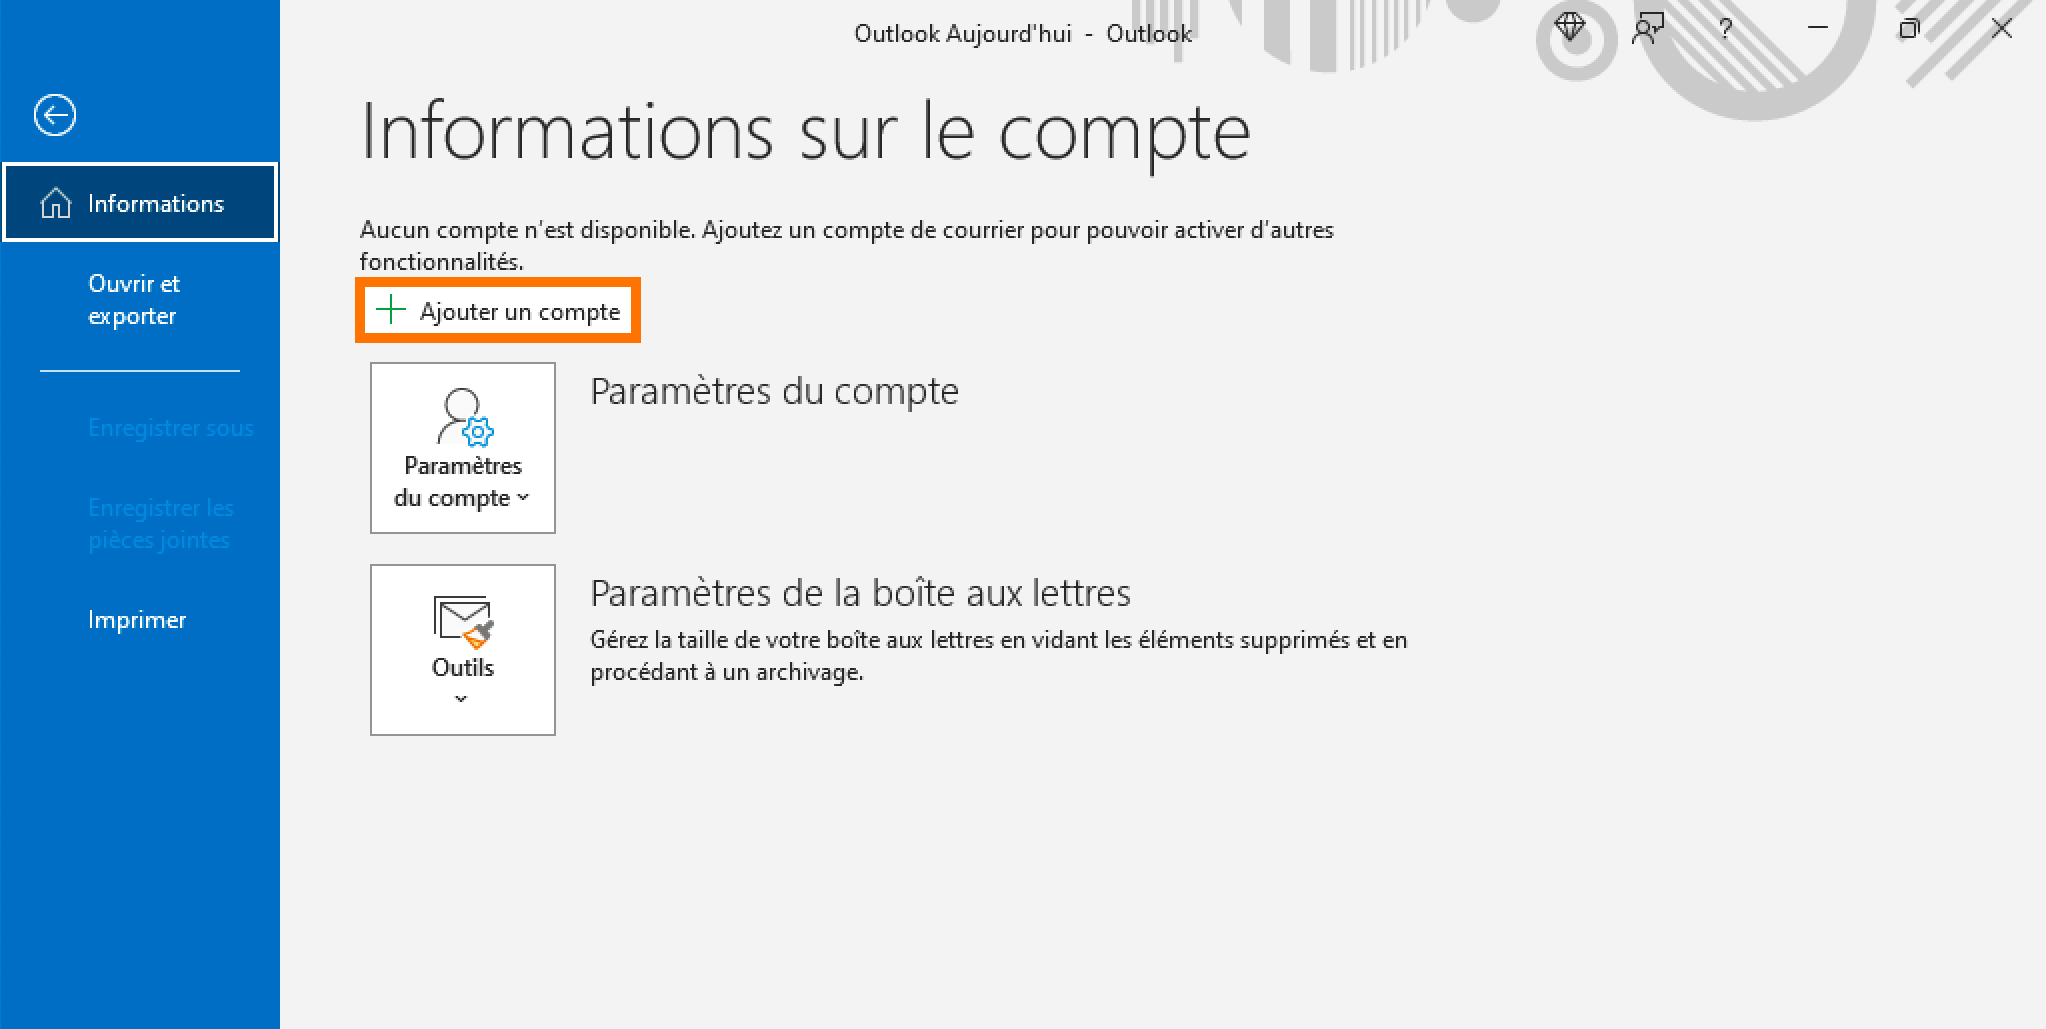Image resolution: width=2046 pixels, height=1029 pixels.
Task: Click the Paramètres du compte heading text
Action: (774, 391)
